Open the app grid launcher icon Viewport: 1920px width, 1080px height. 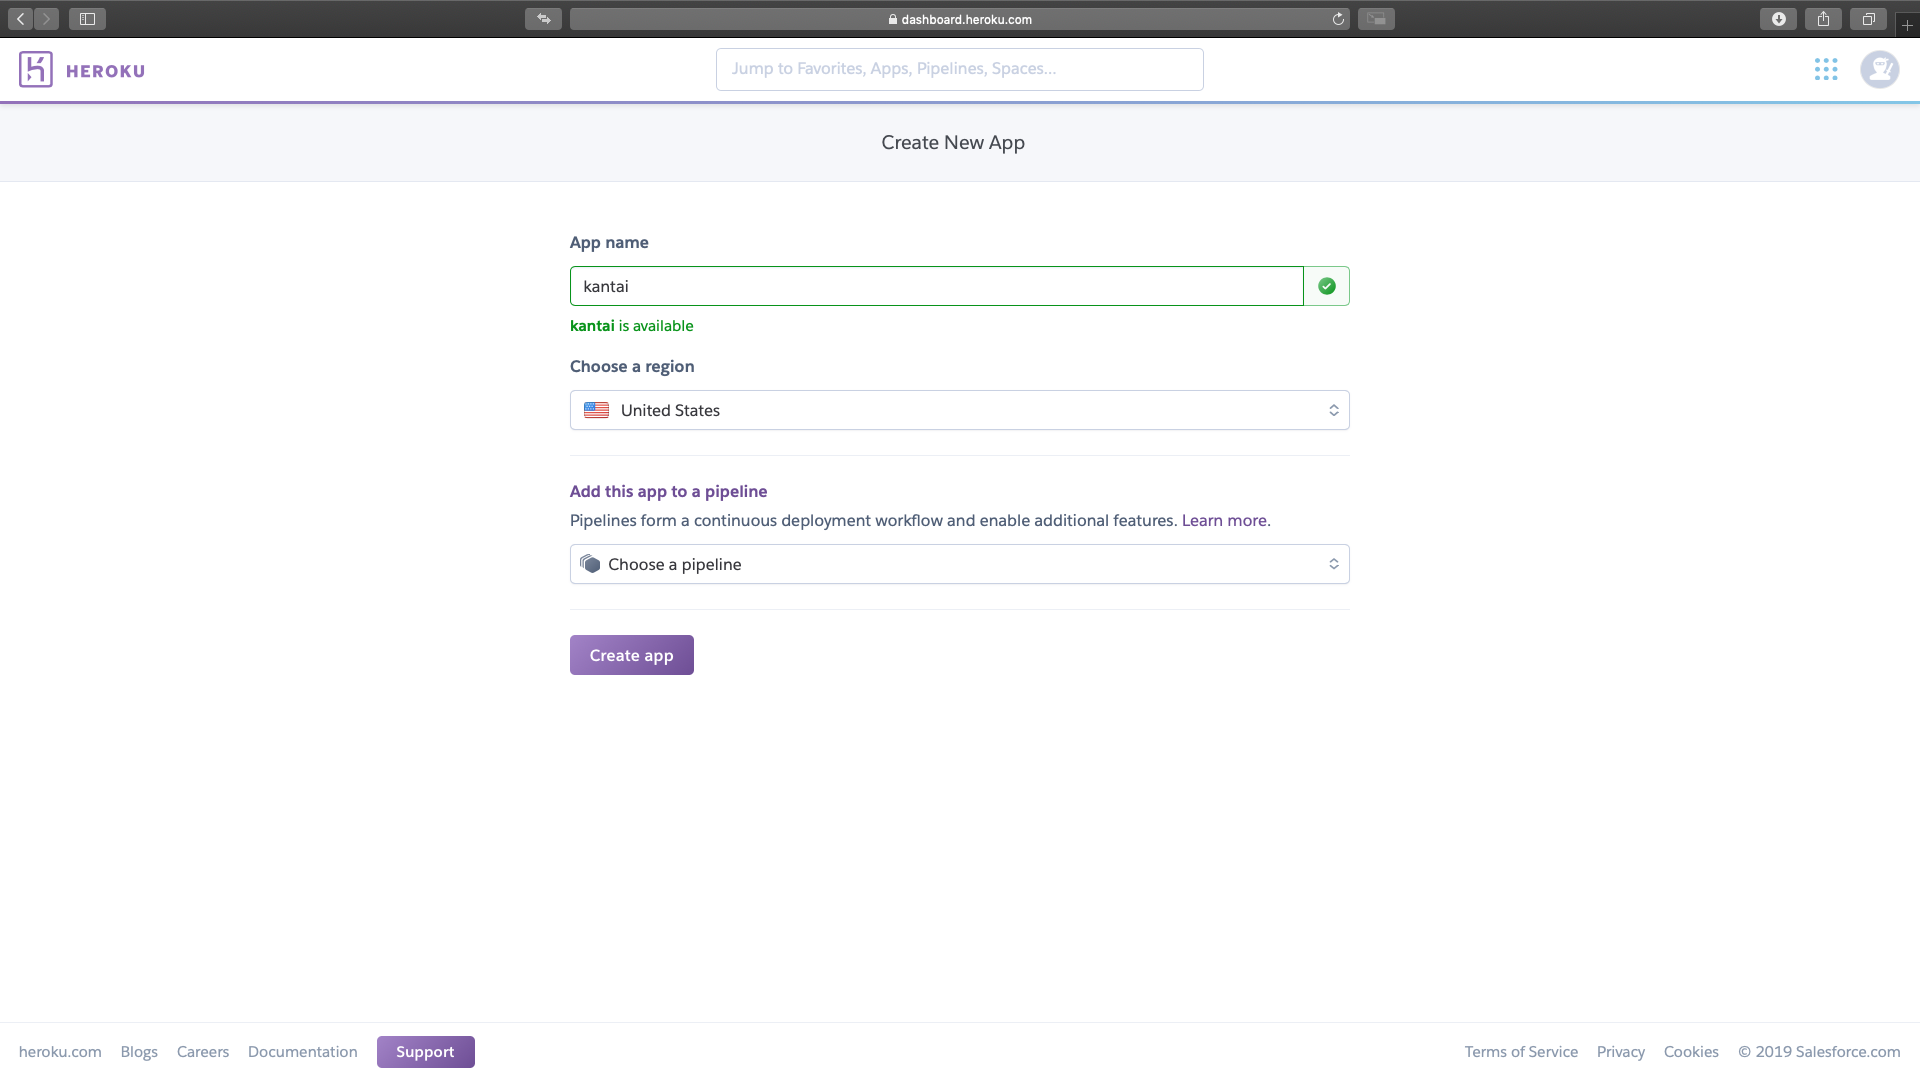(x=1826, y=69)
